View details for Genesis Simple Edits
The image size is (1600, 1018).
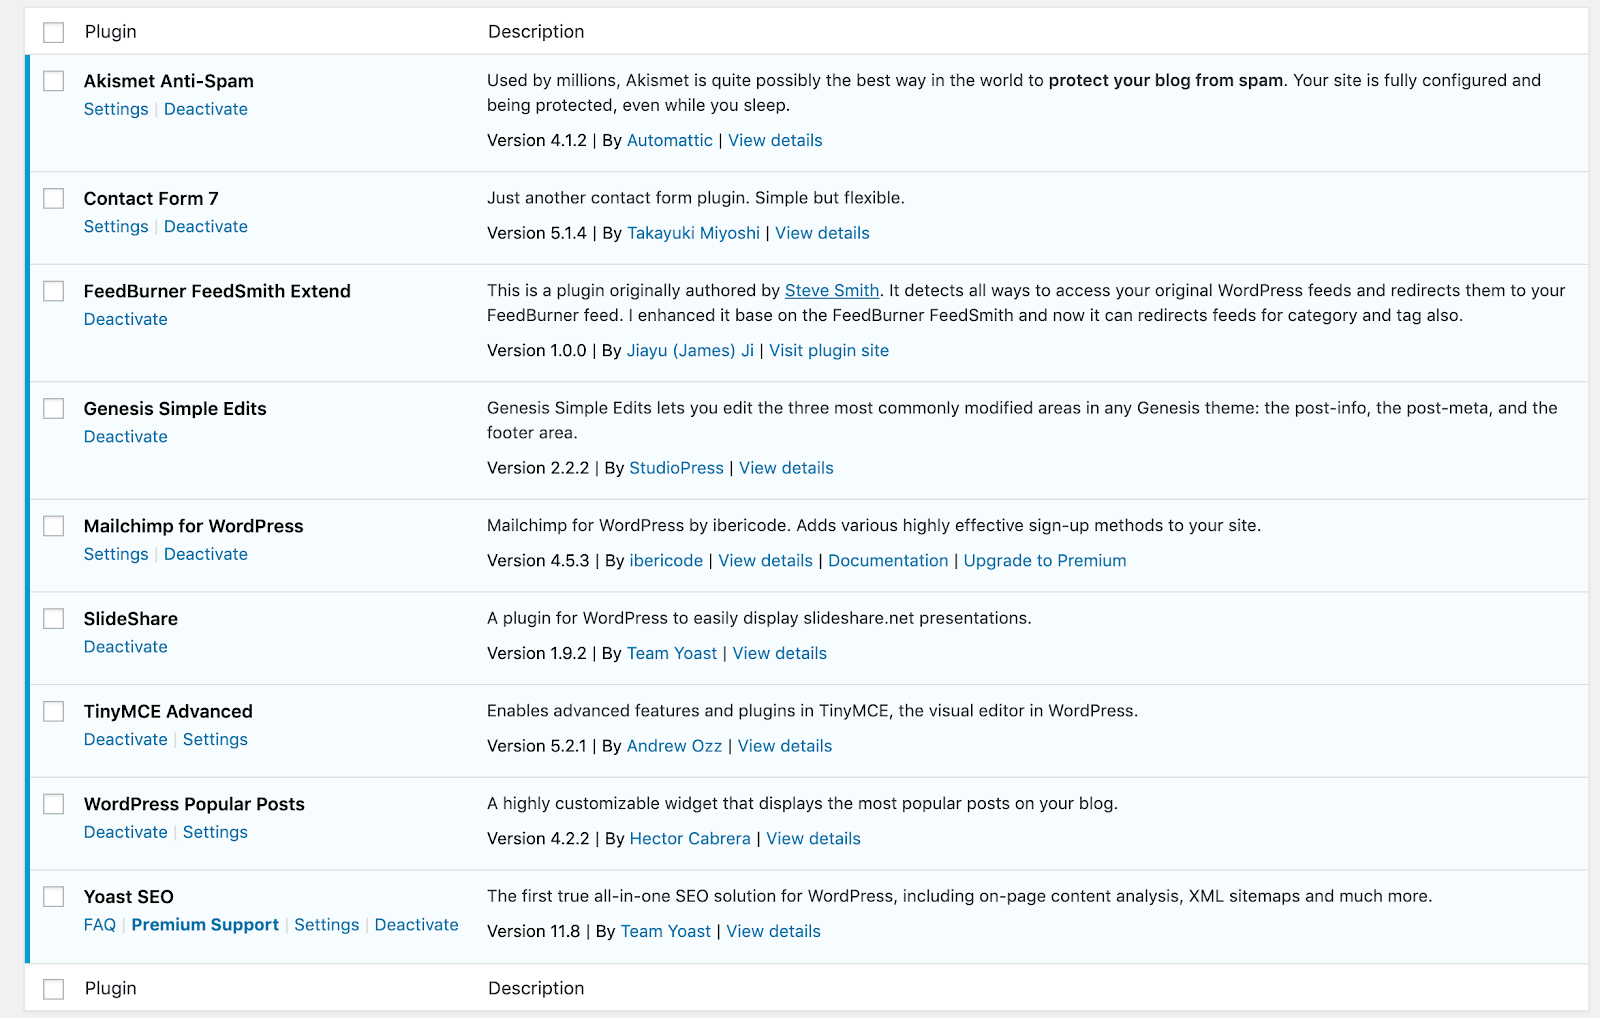(x=786, y=468)
